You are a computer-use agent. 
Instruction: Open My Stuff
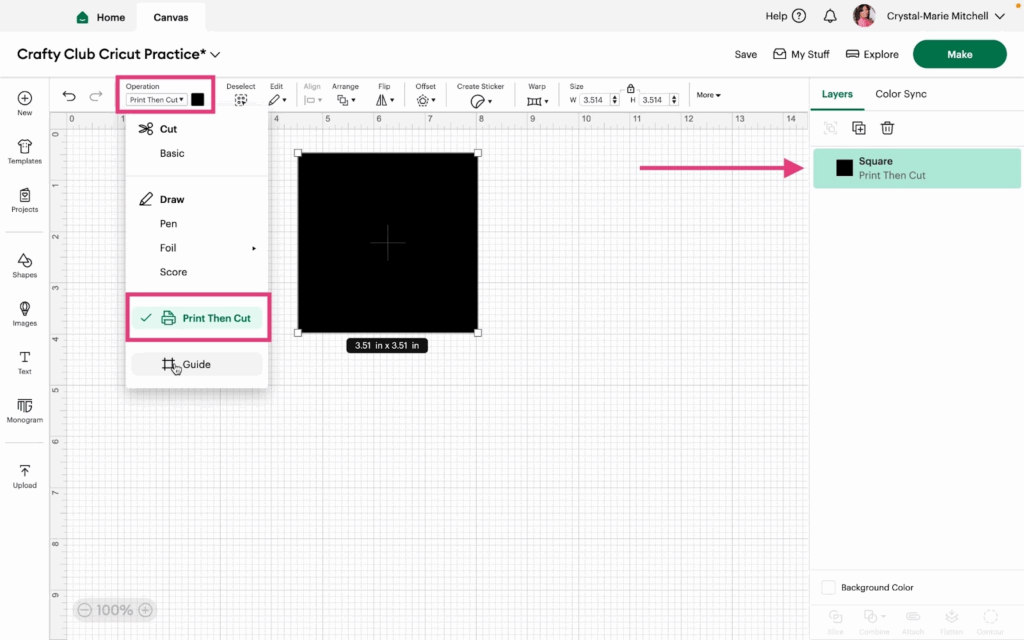(x=801, y=54)
